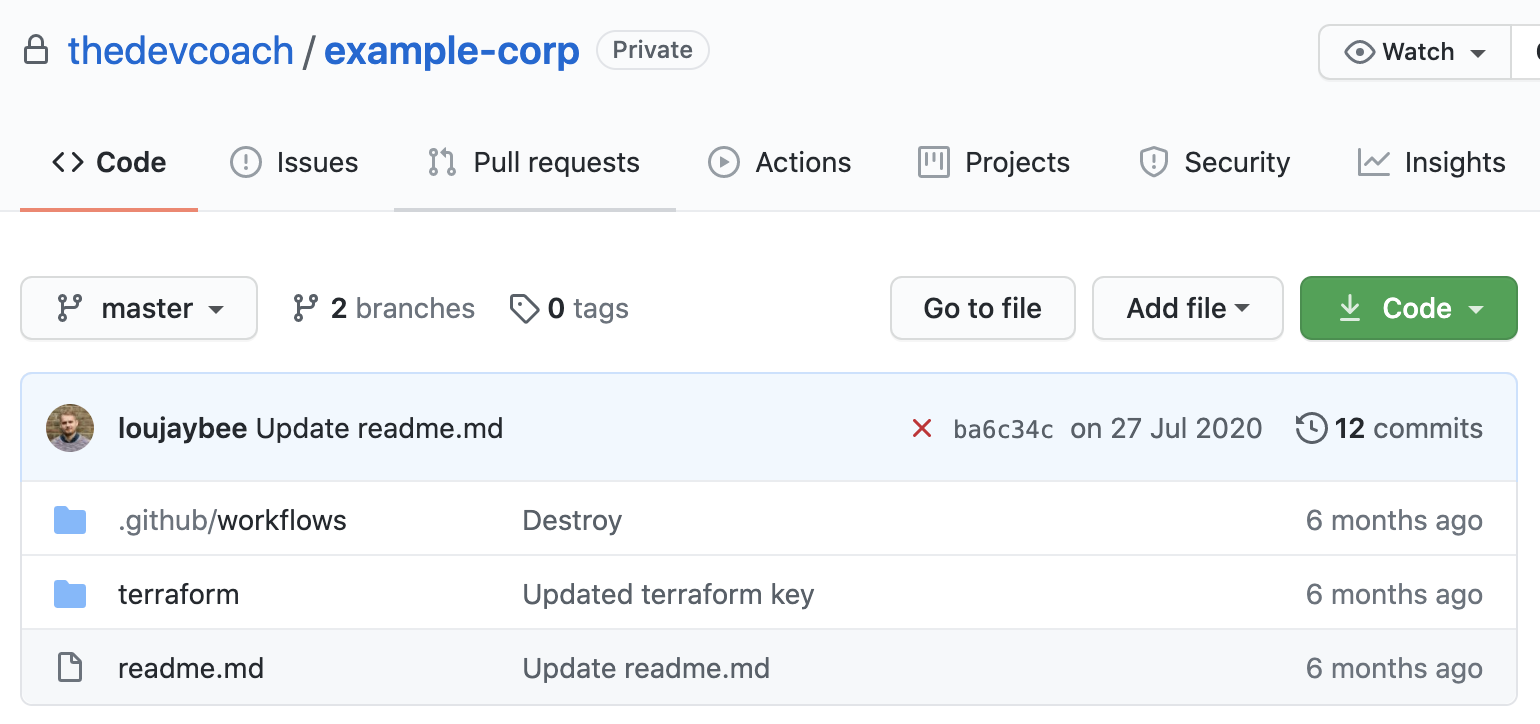Click the commit history clock icon
Viewport: 1540px width, 724px height.
[1311, 427]
